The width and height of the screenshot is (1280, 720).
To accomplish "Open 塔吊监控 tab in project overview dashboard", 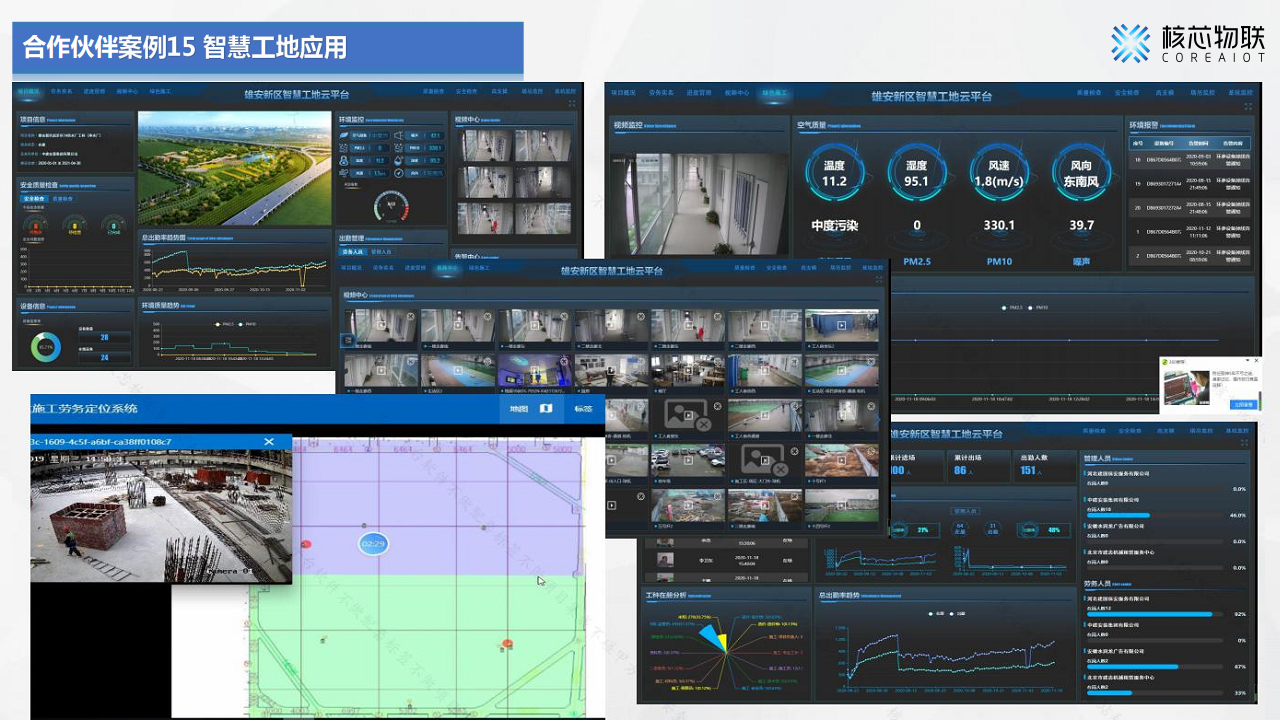I will click(x=532, y=91).
